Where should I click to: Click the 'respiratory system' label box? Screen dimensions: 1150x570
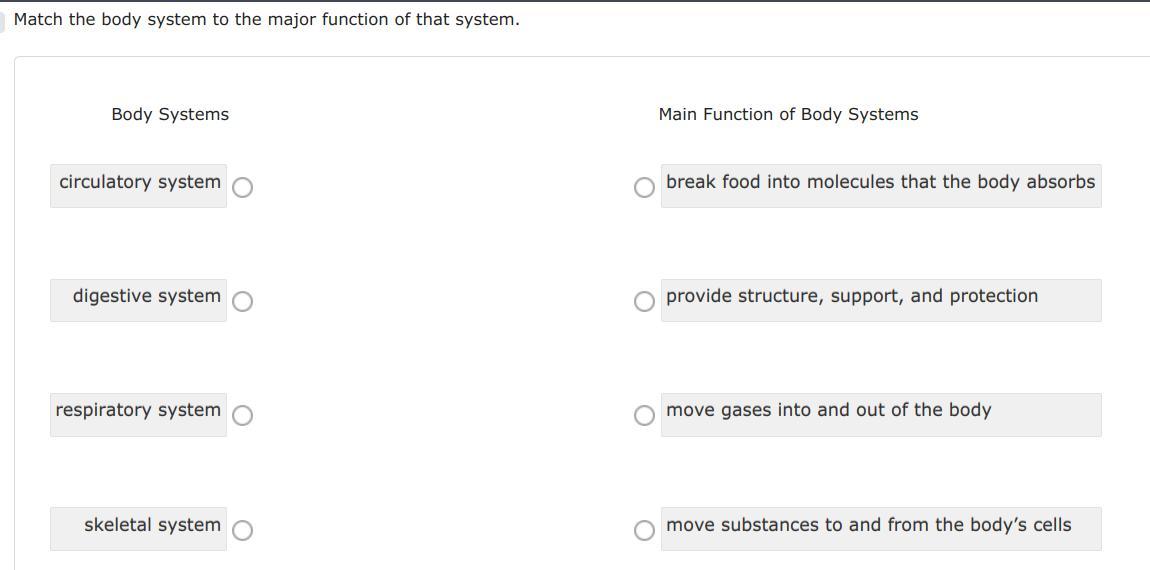click(138, 411)
